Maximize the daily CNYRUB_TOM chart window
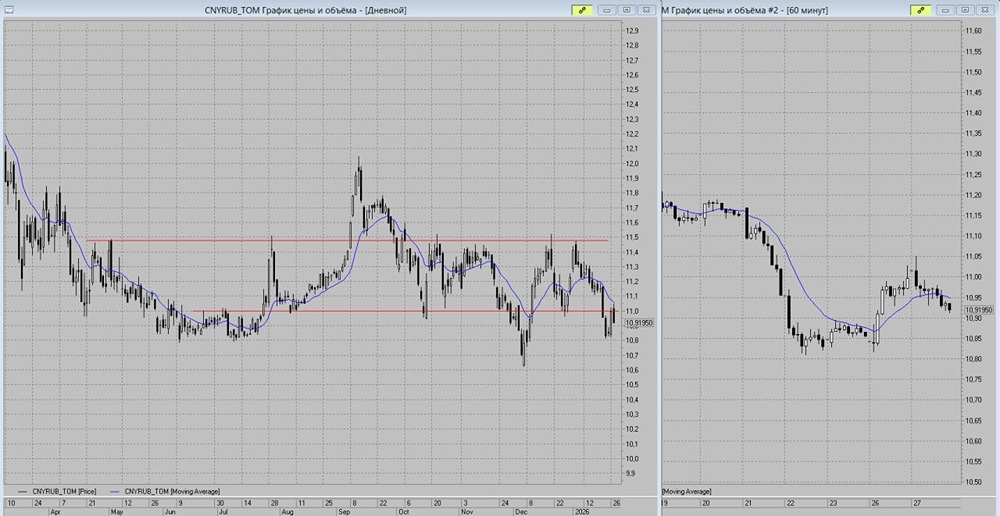This screenshot has width=1000, height=516. [626, 9]
